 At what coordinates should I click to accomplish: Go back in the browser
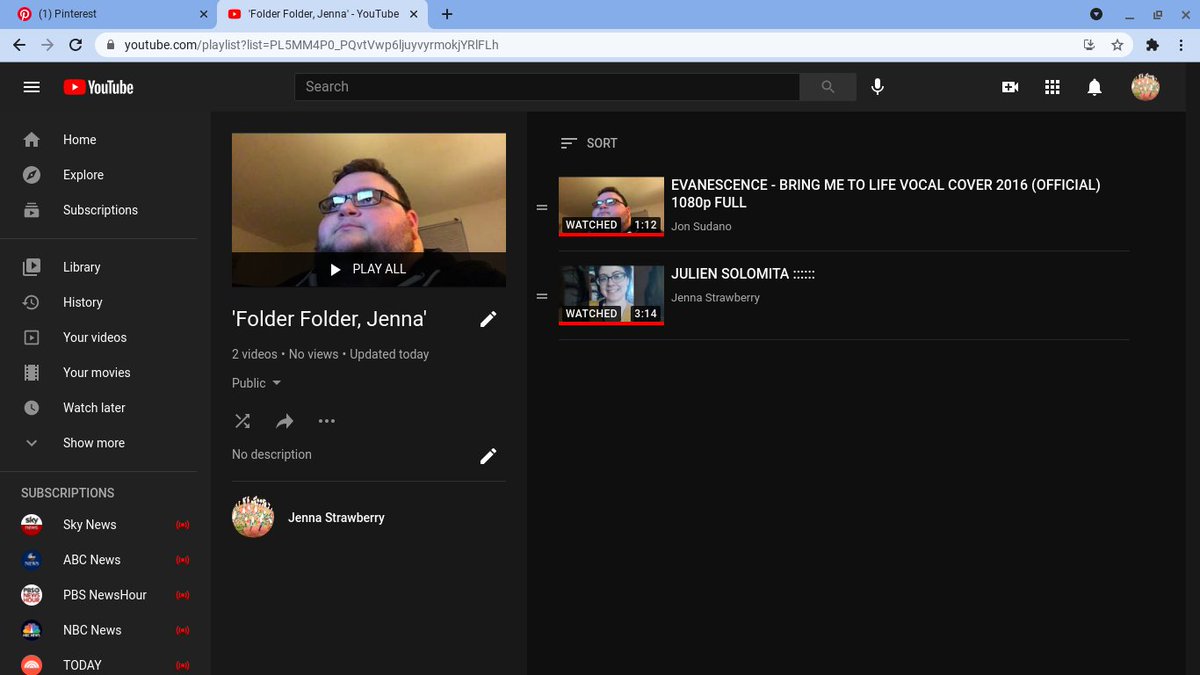click(x=19, y=45)
